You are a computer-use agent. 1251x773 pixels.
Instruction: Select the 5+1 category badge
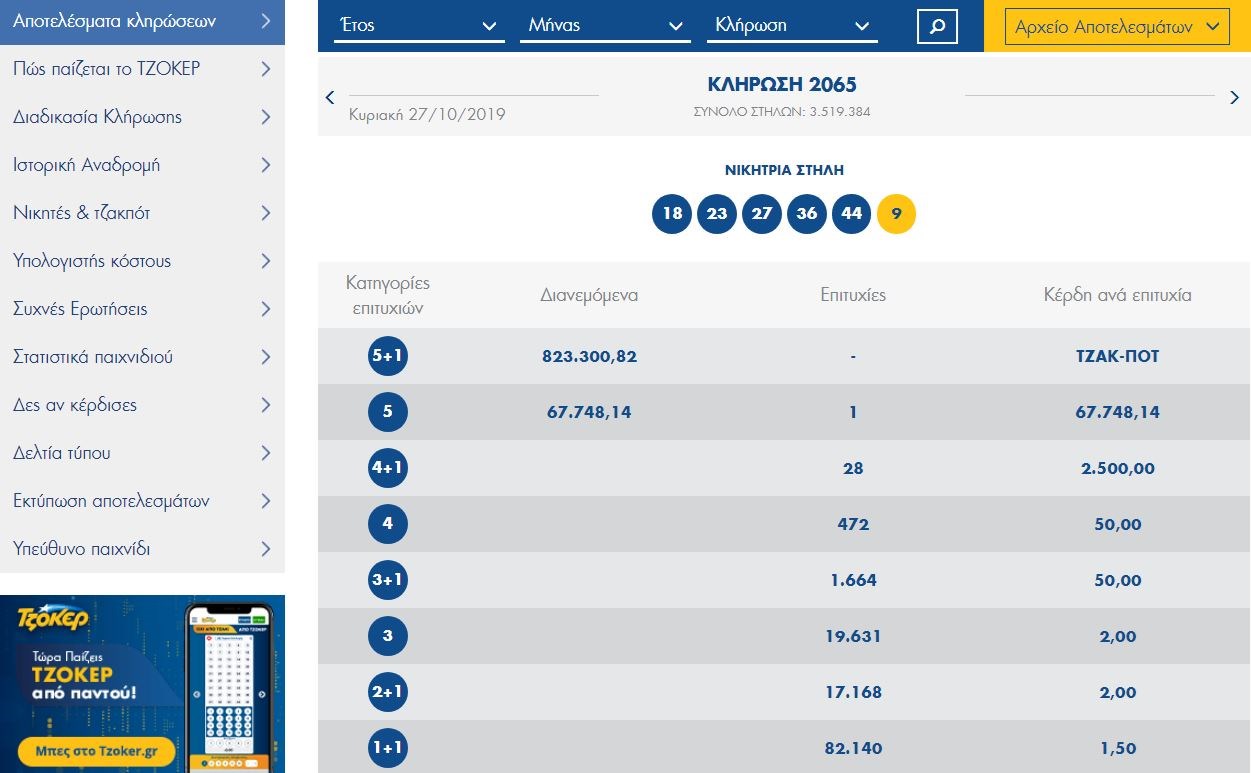pyautogui.click(x=388, y=356)
